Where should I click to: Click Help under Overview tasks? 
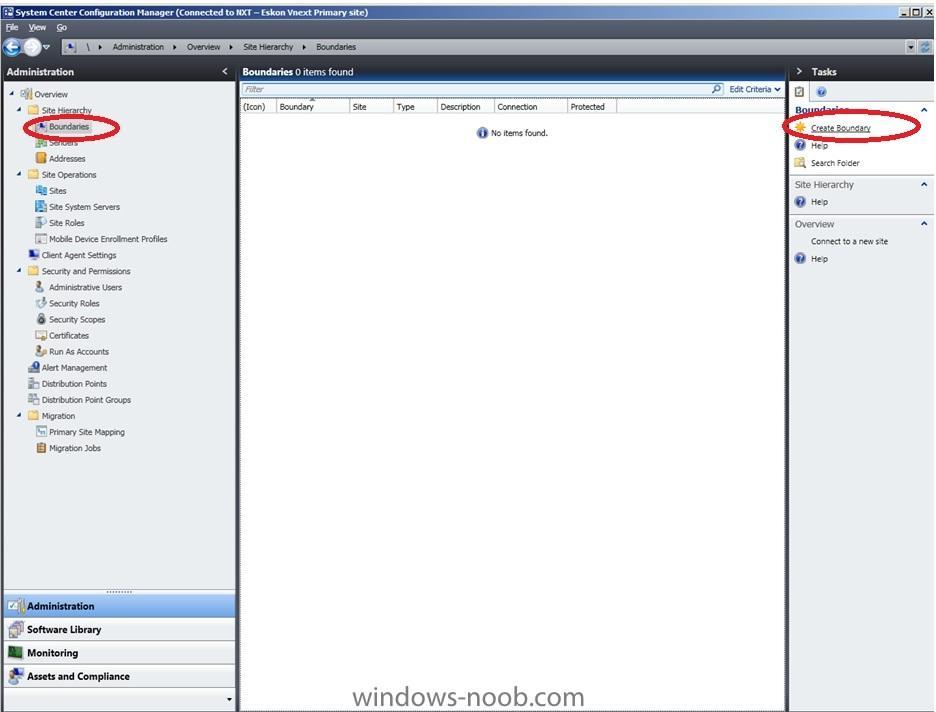coord(819,258)
